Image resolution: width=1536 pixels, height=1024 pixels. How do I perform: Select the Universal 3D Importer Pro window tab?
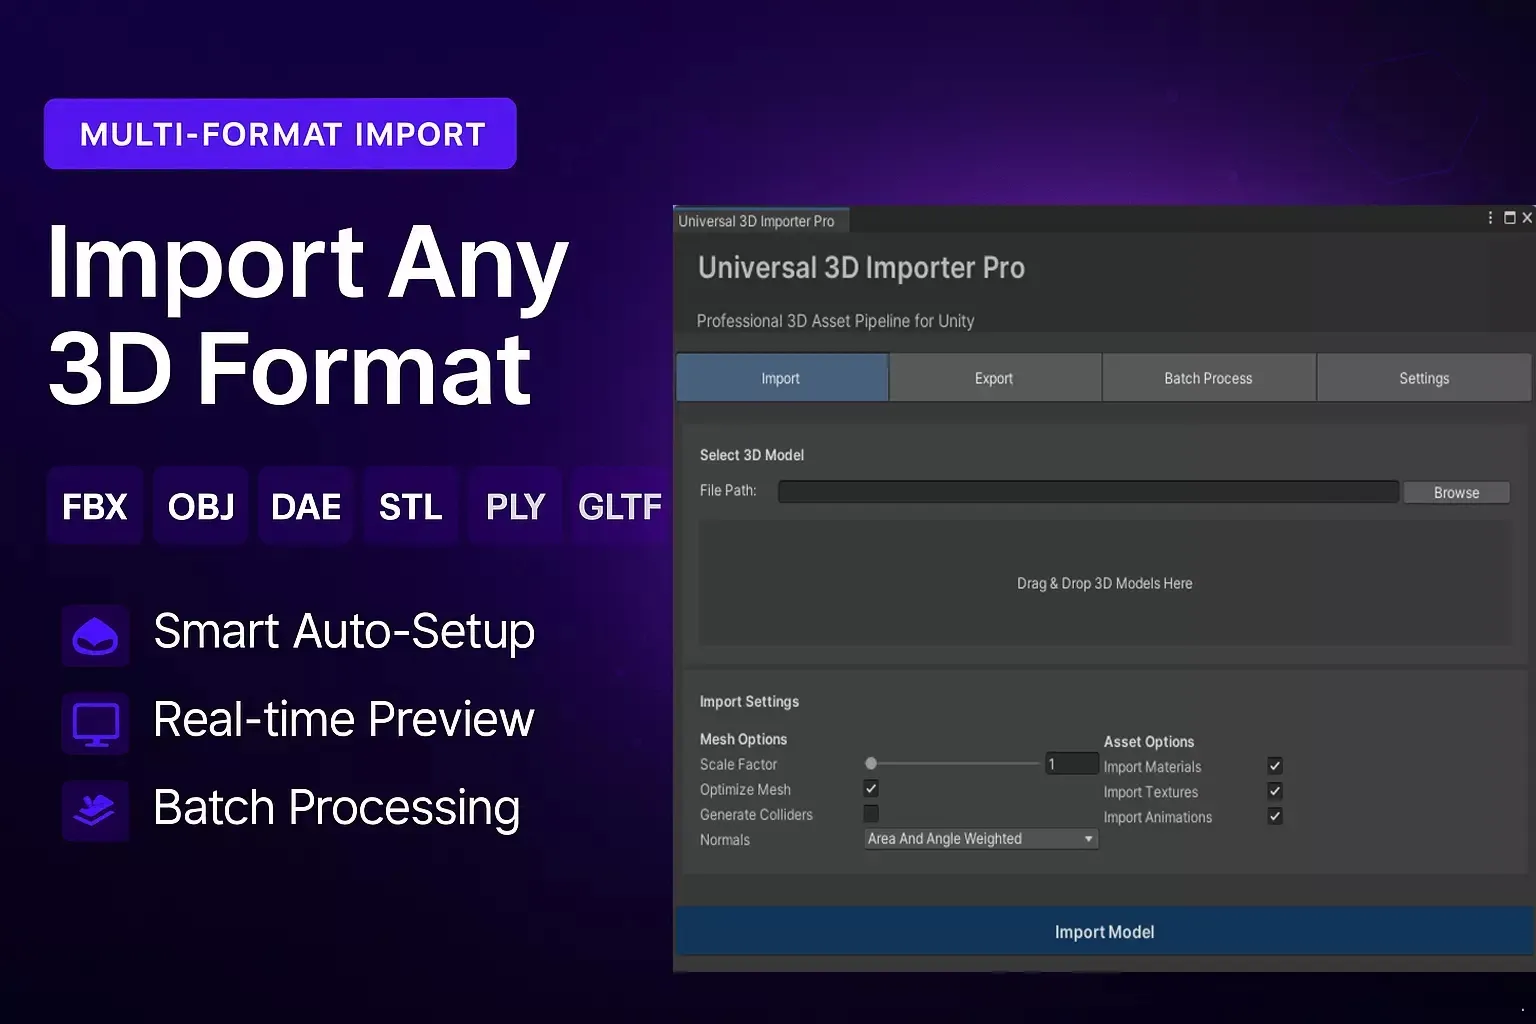pyautogui.click(x=761, y=221)
